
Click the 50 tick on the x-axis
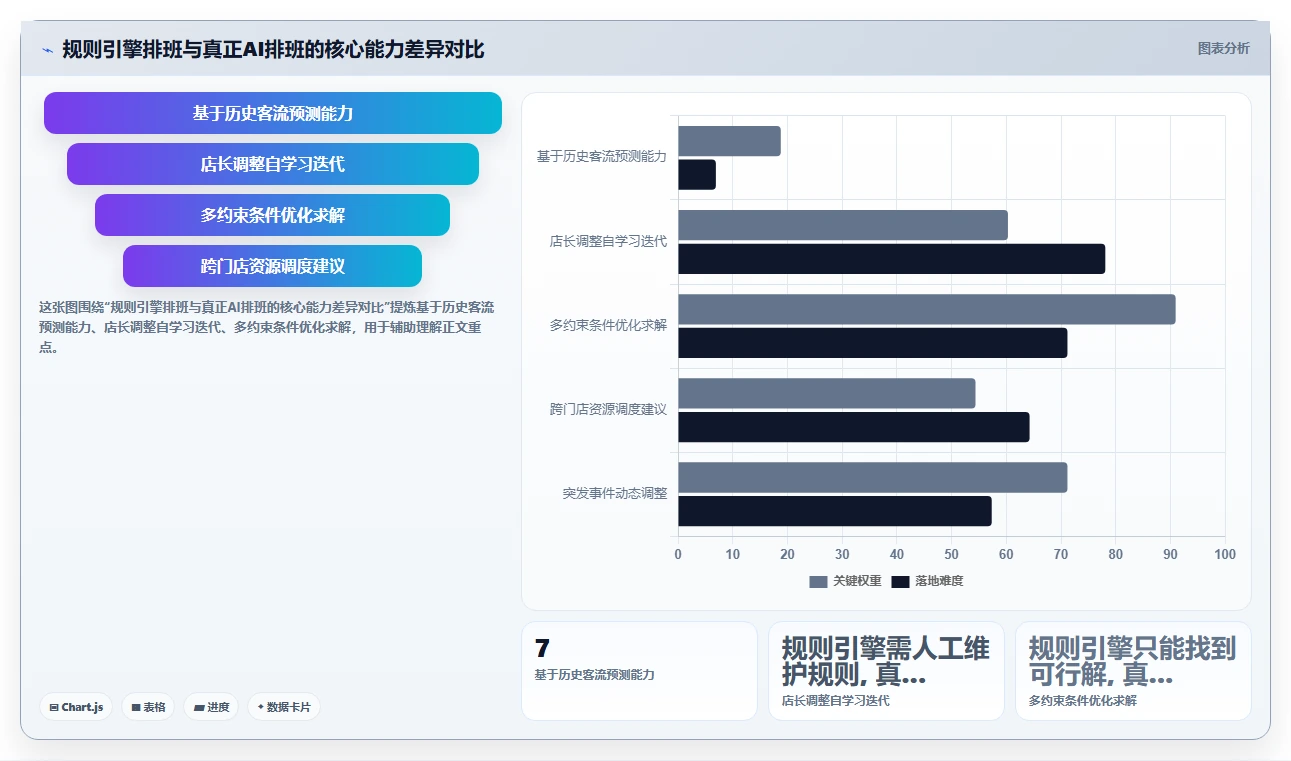(951, 555)
